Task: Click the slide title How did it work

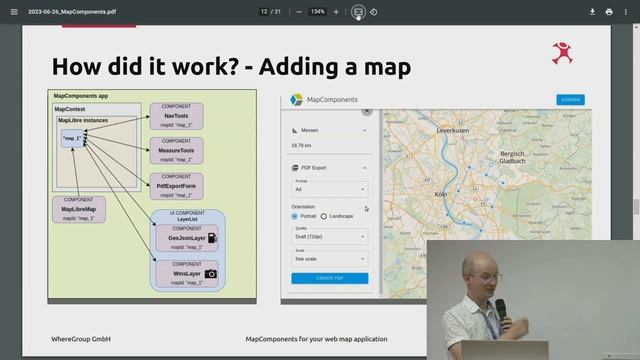Action: click(231, 67)
